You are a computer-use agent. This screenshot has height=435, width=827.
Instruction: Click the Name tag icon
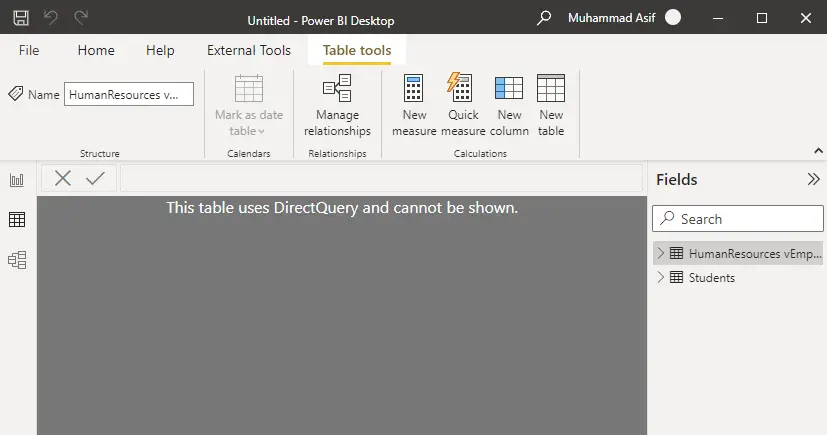(16, 94)
